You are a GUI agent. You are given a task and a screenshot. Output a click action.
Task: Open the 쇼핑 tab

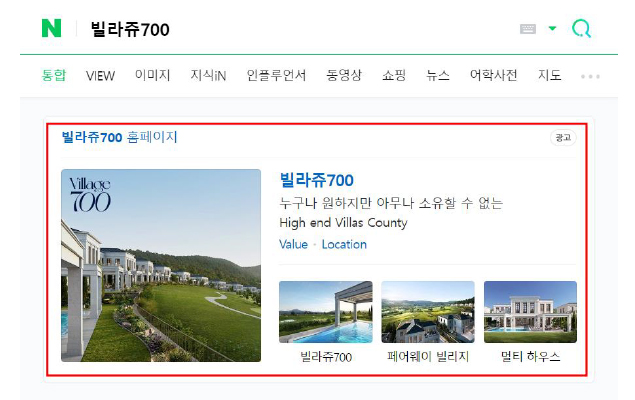(394, 75)
